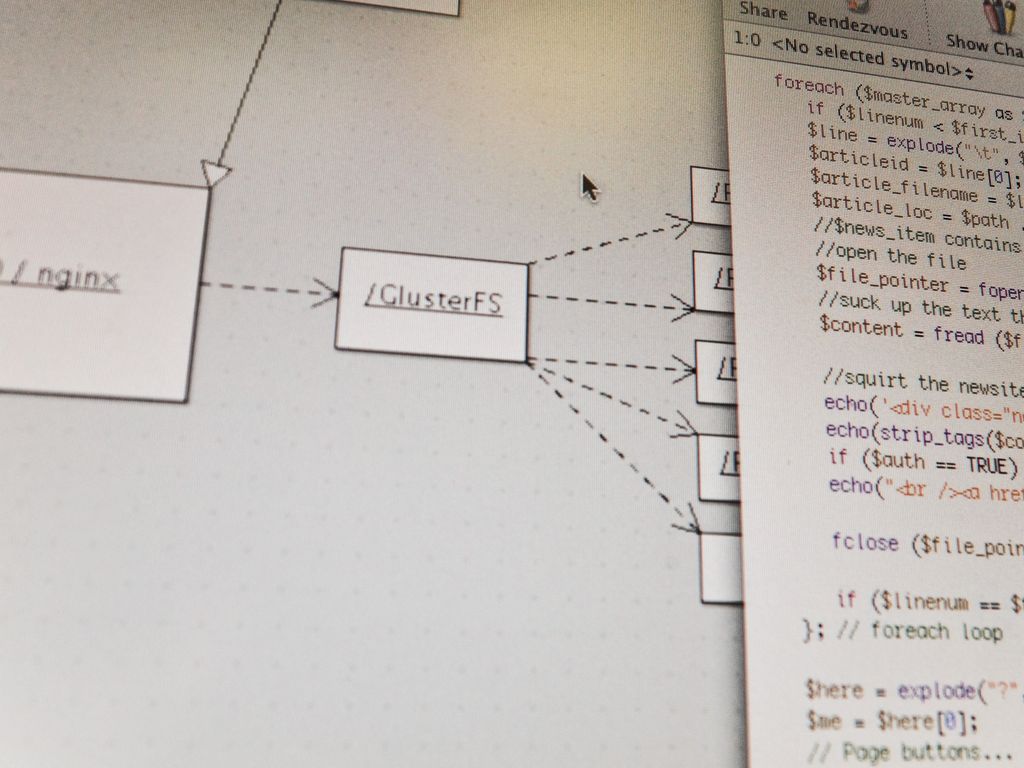Image resolution: width=1024 pixels, height=768 pixels.
Task: Select the GlusterFS diagram box
Action: (x=432, y=303)
